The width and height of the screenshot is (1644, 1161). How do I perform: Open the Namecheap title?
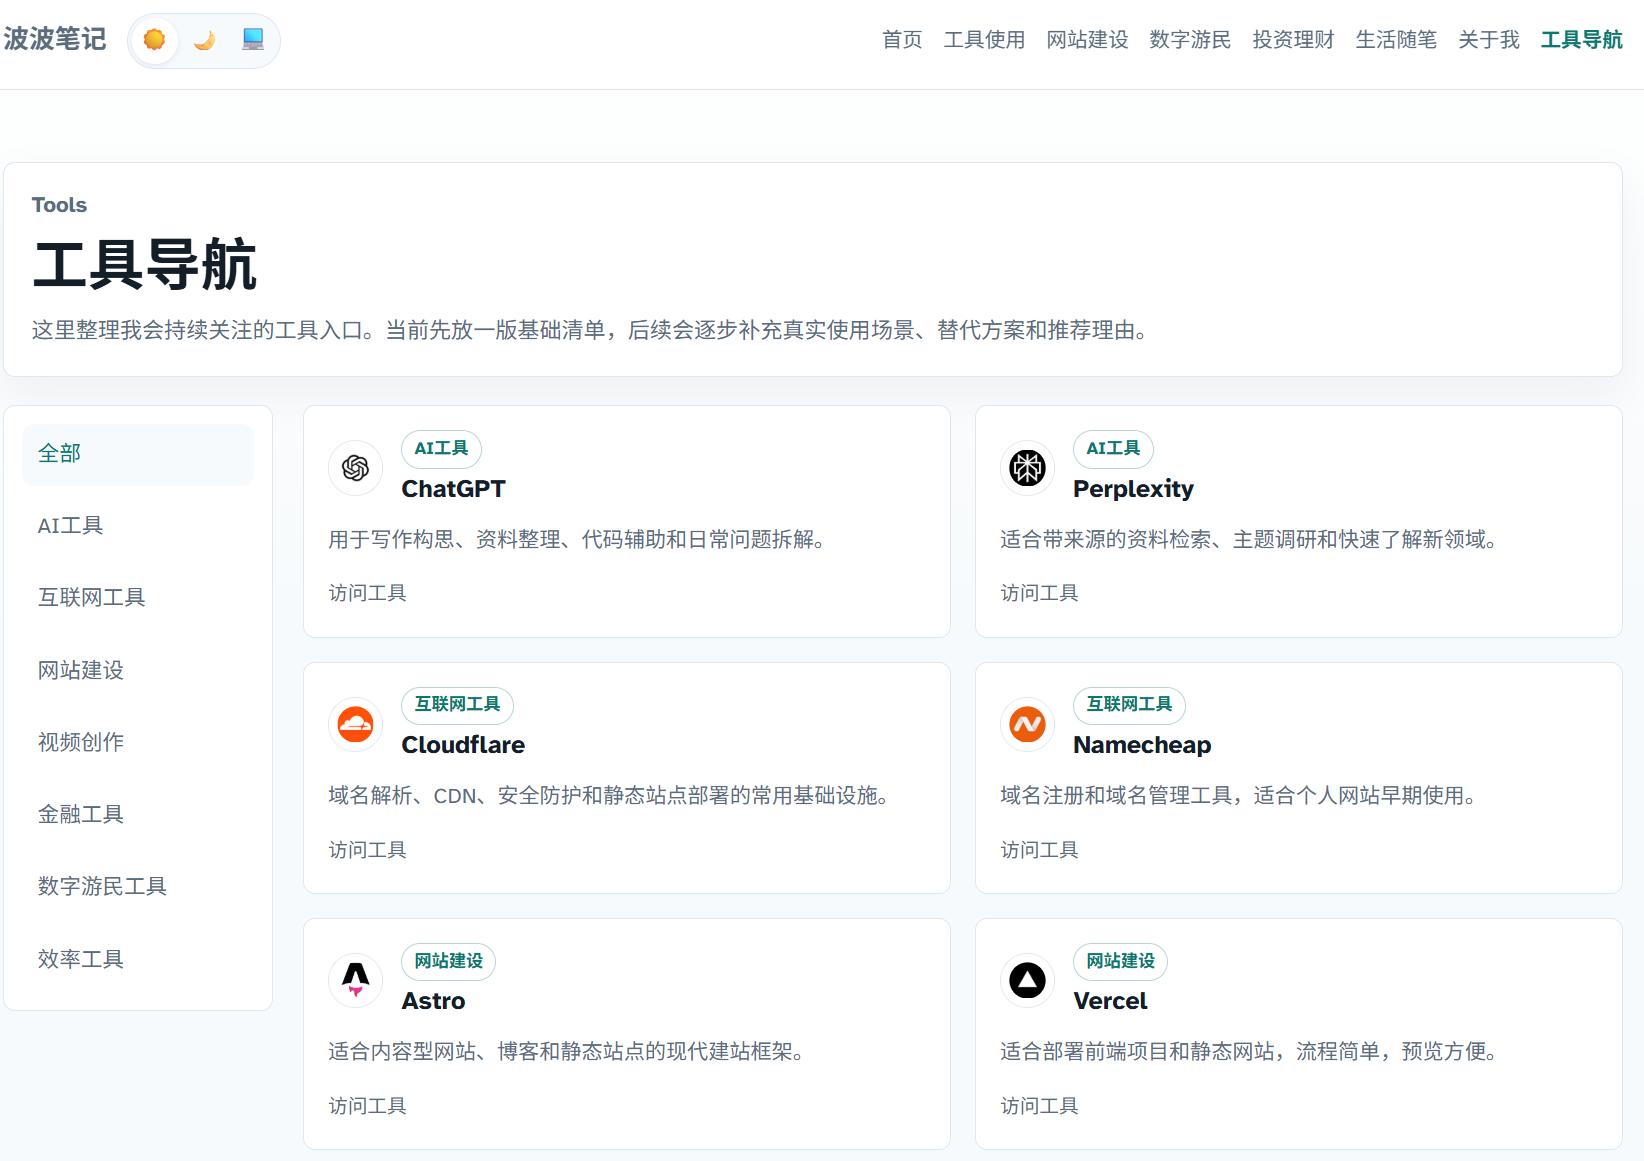tap(1142, 745)
